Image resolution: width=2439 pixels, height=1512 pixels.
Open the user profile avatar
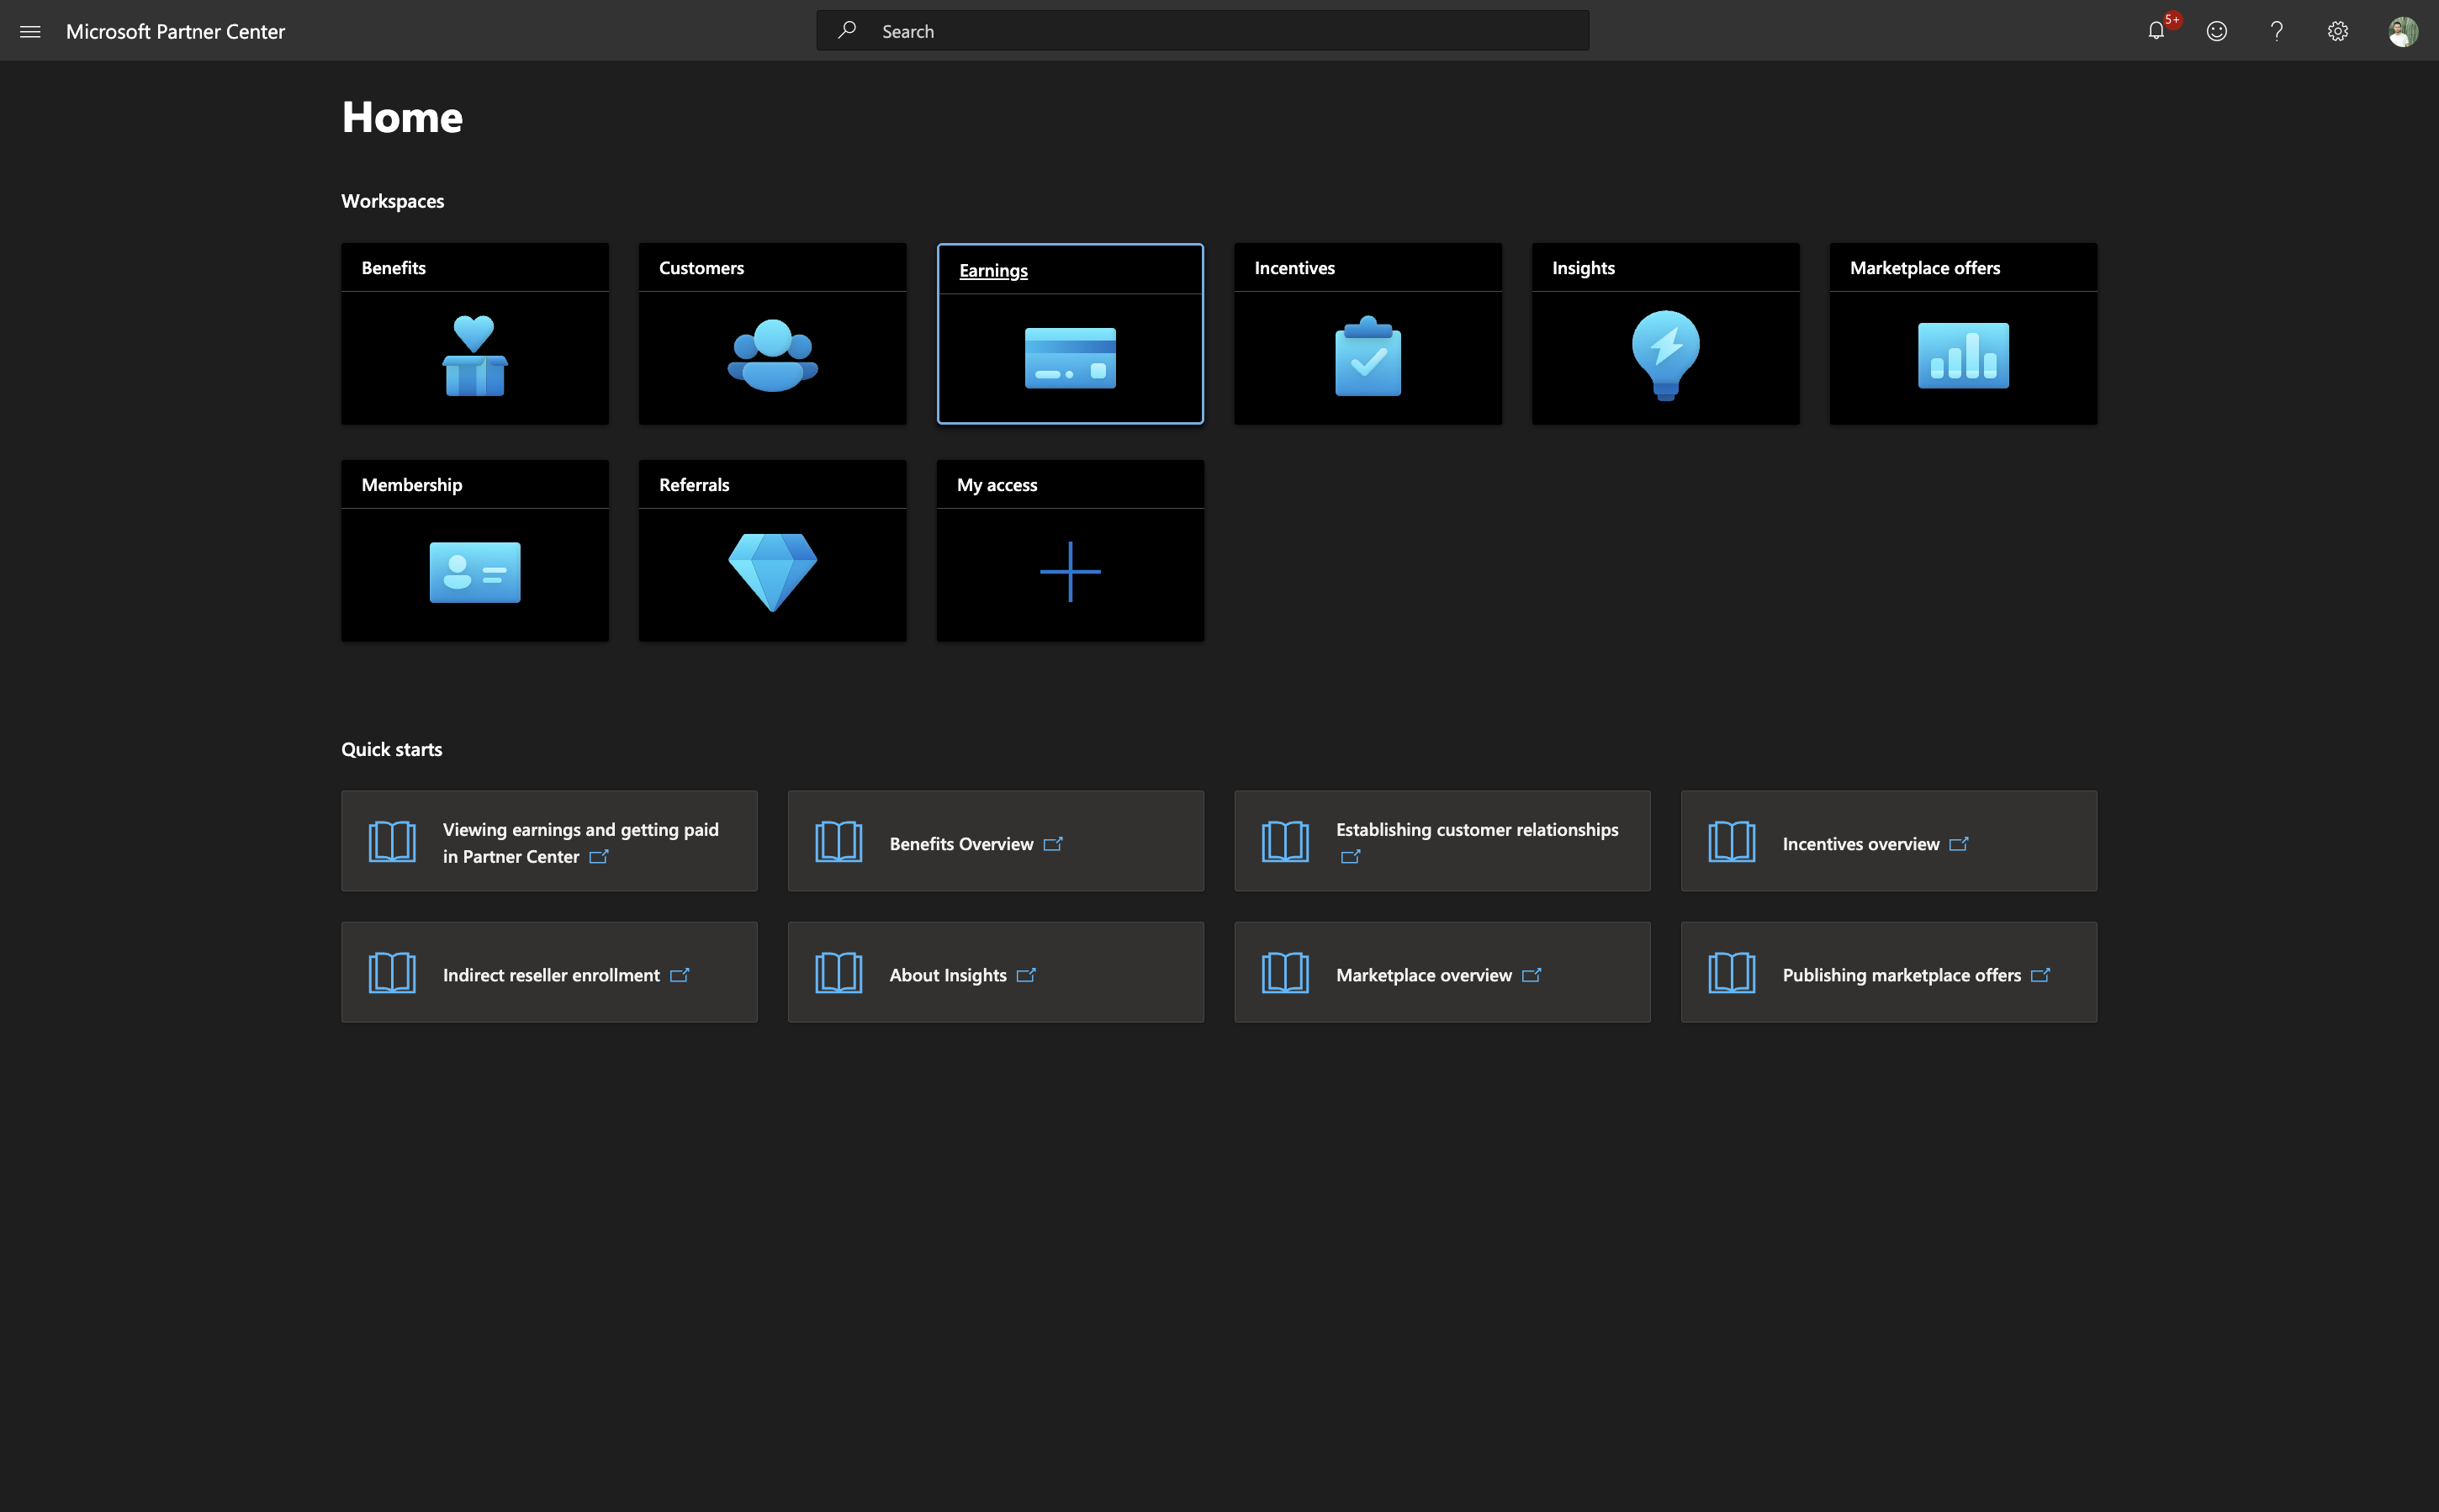pos(2403,31)
